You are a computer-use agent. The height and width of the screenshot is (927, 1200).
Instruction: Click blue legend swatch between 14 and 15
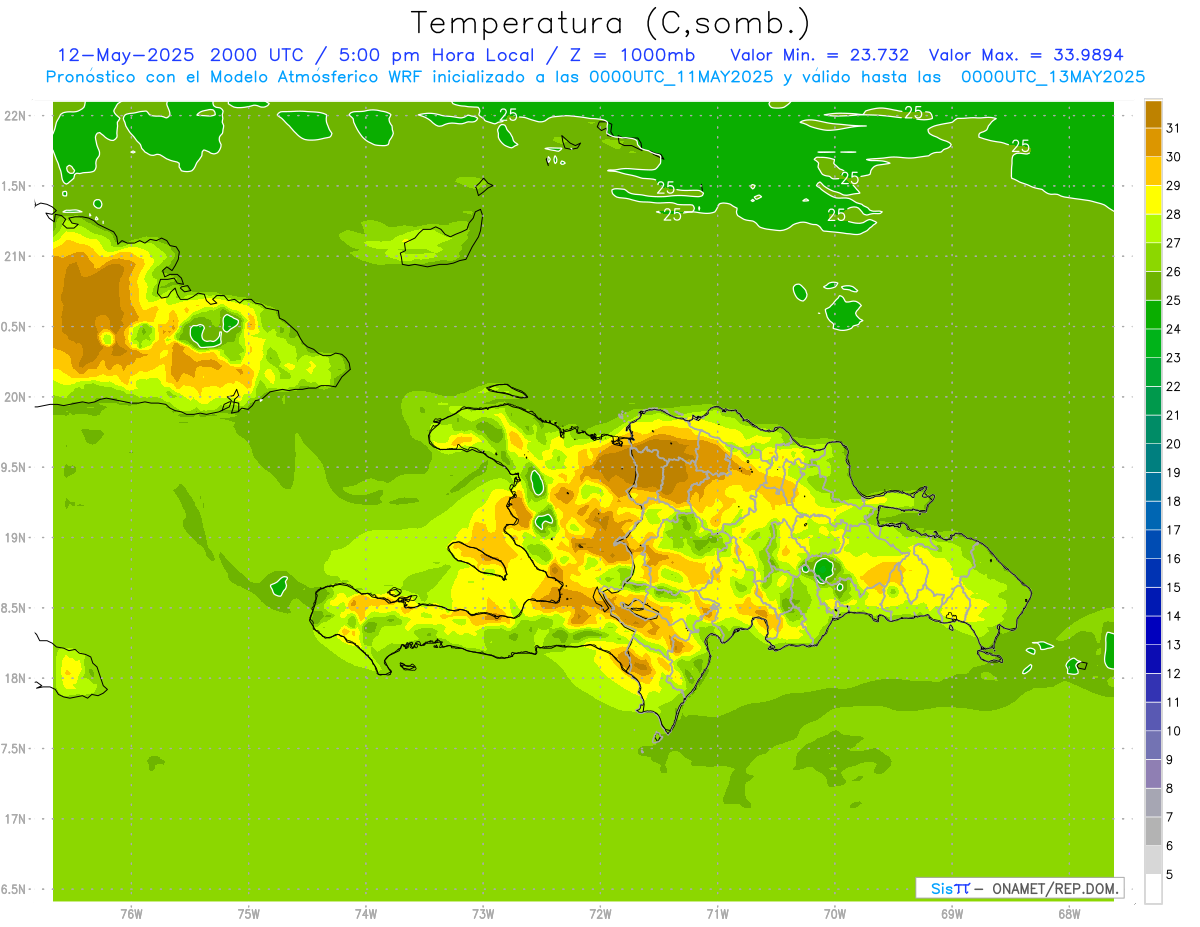1153,602
